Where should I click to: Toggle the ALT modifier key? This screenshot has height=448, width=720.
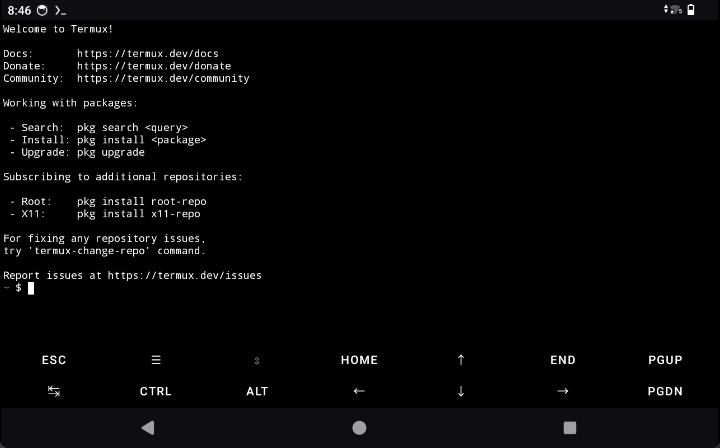point(257,391)
